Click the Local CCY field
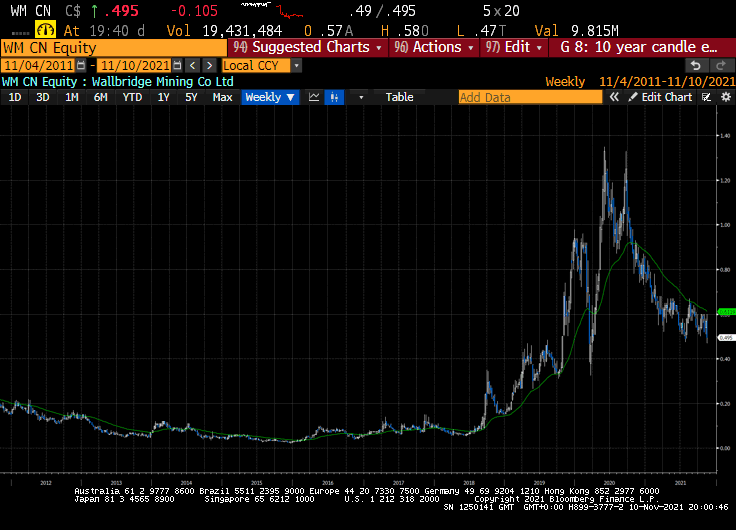The height and width of the screenshot is (530, 736). tap(256, 66)
